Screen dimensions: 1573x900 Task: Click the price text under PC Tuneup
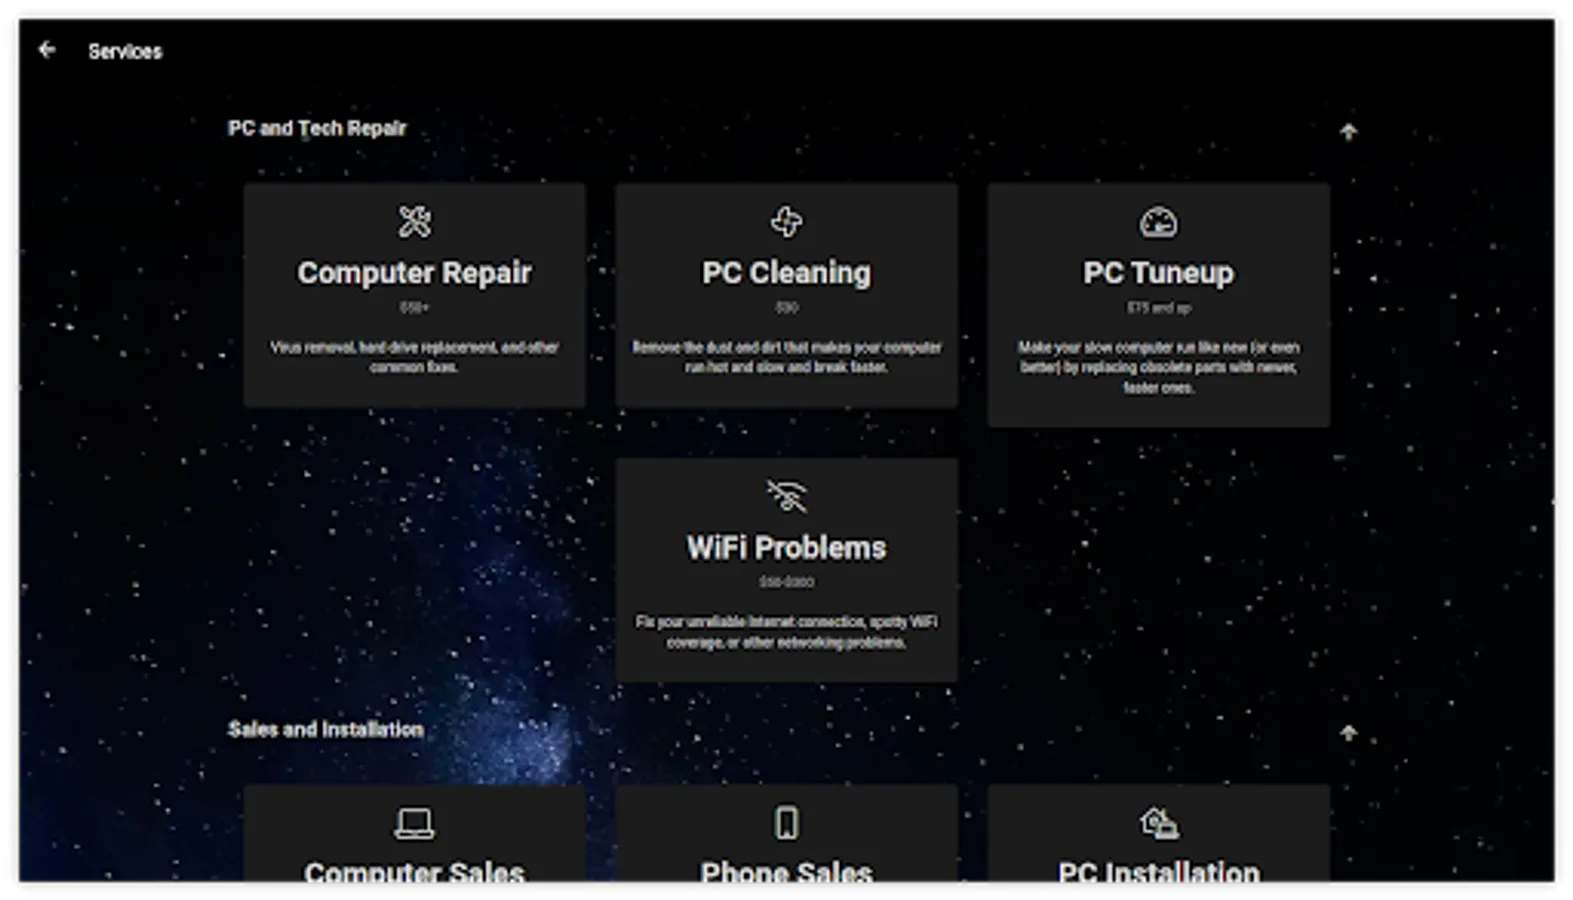1158,308
